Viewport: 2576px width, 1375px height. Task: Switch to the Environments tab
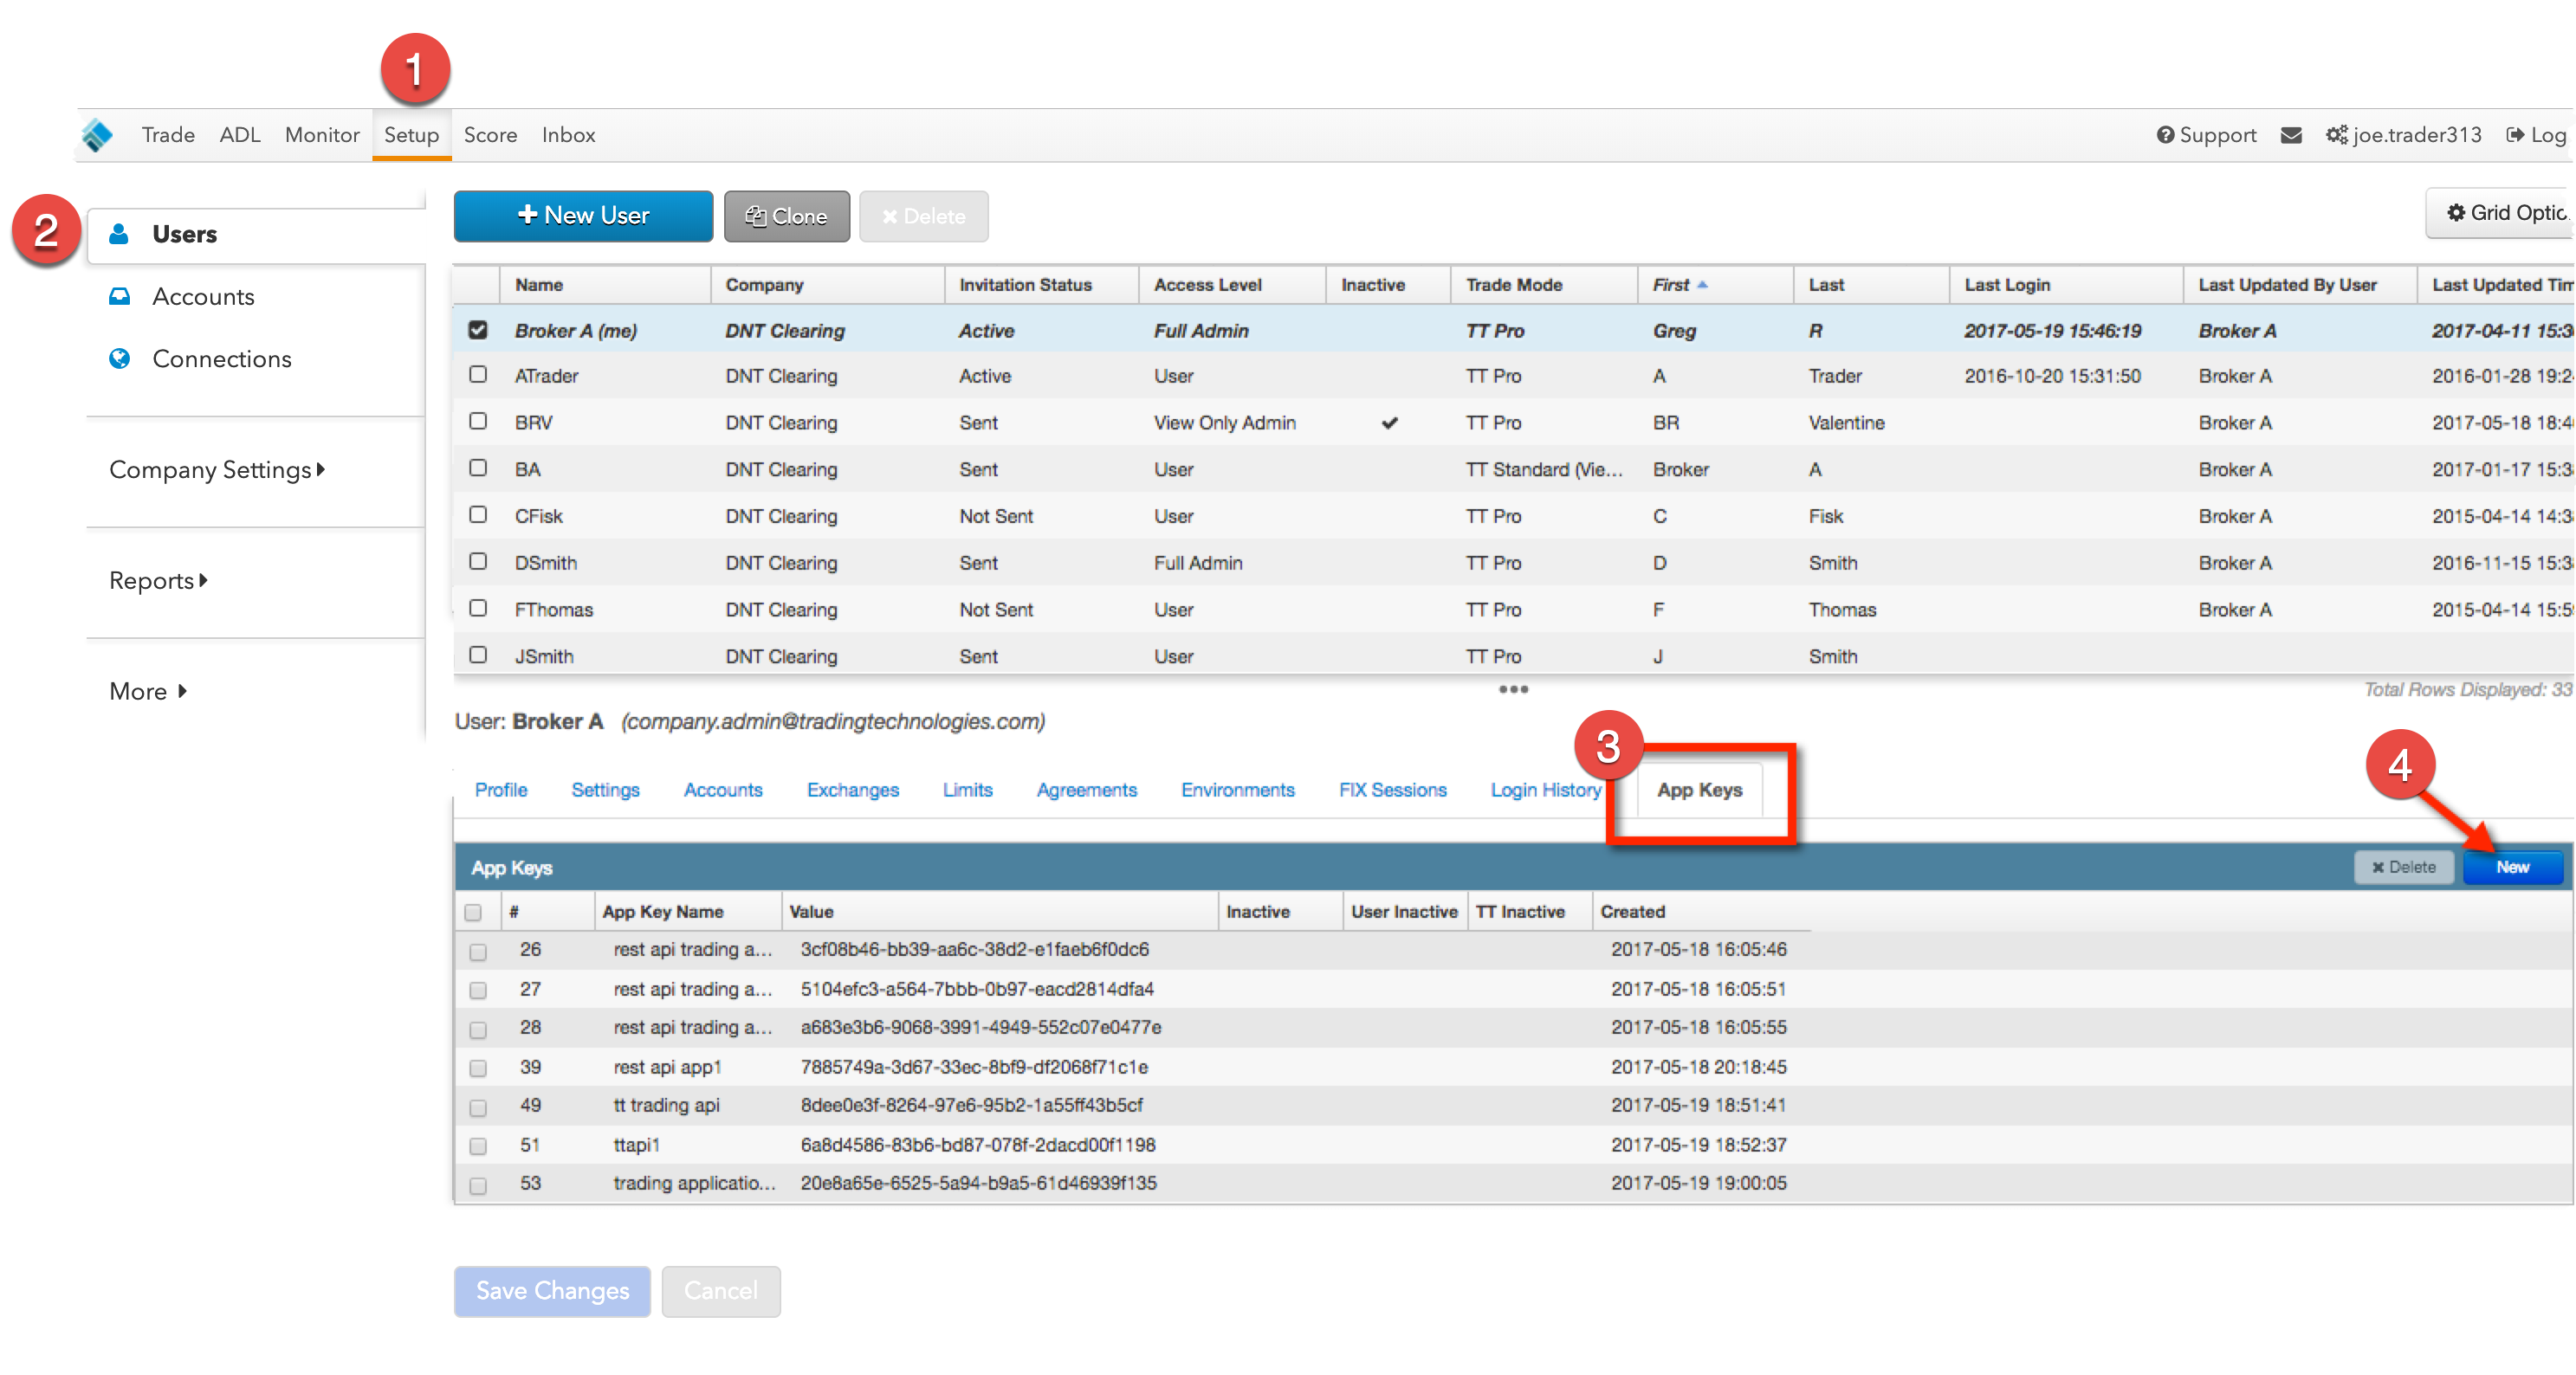(x=1237, y=790)
